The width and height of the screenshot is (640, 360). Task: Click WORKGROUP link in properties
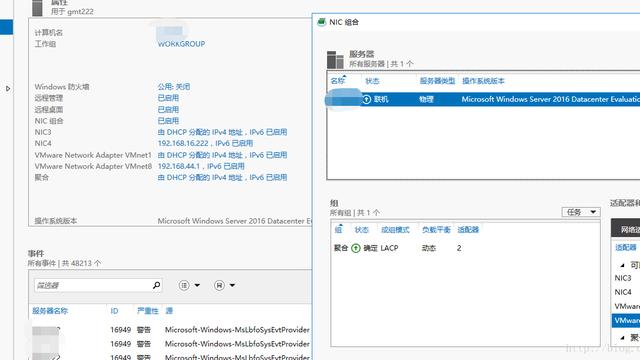pos(181,44)
